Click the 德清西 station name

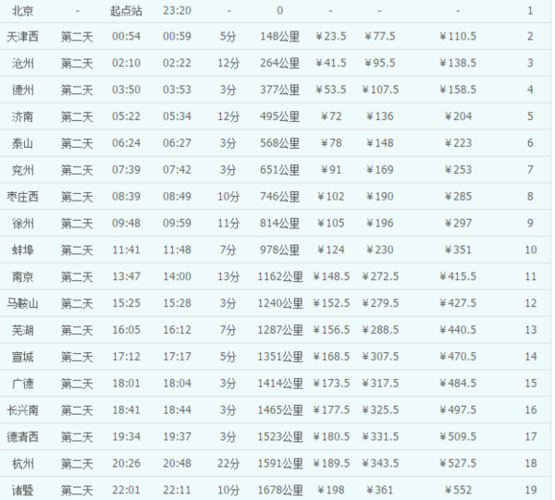[23, 437]
